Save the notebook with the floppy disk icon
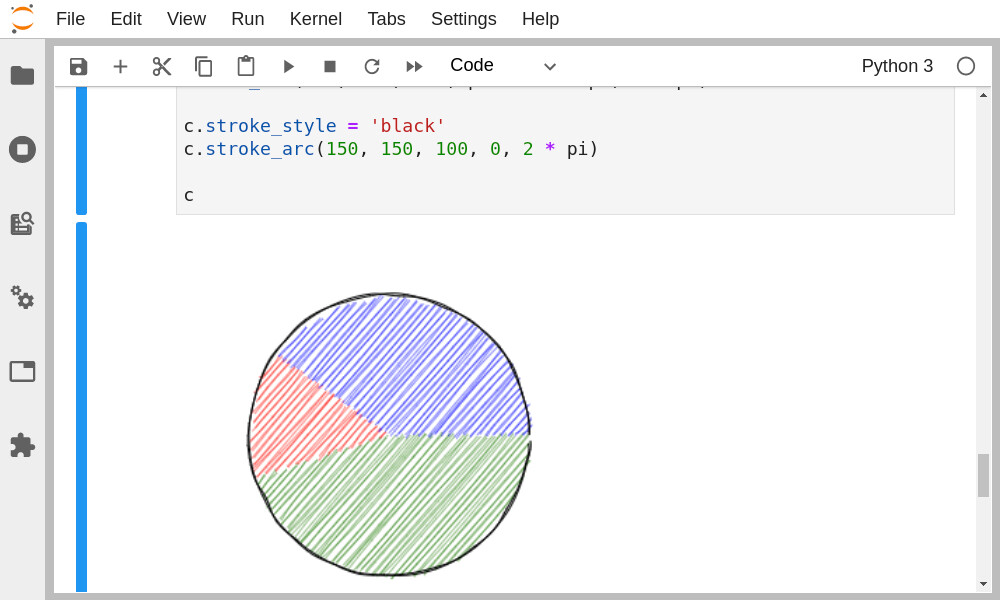 coord(78,66)
